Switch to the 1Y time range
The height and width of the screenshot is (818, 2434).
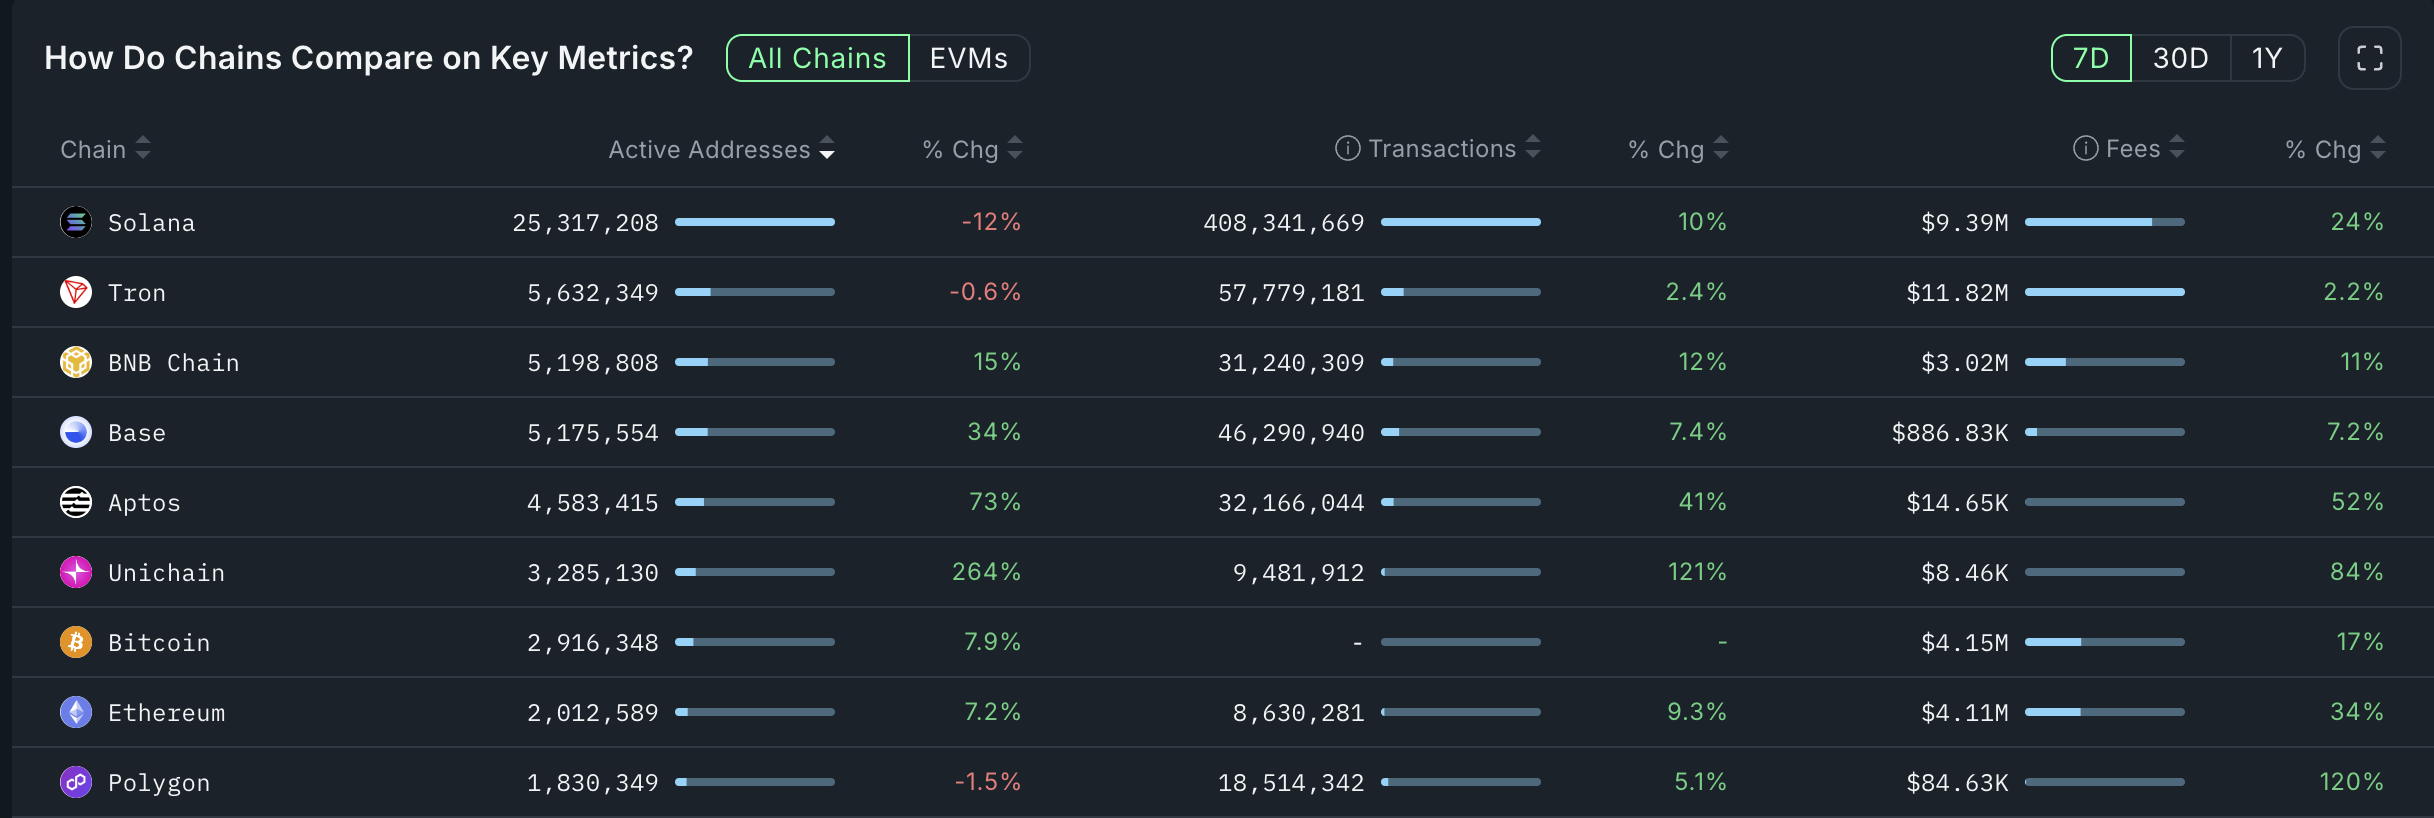pos(2266,58)
